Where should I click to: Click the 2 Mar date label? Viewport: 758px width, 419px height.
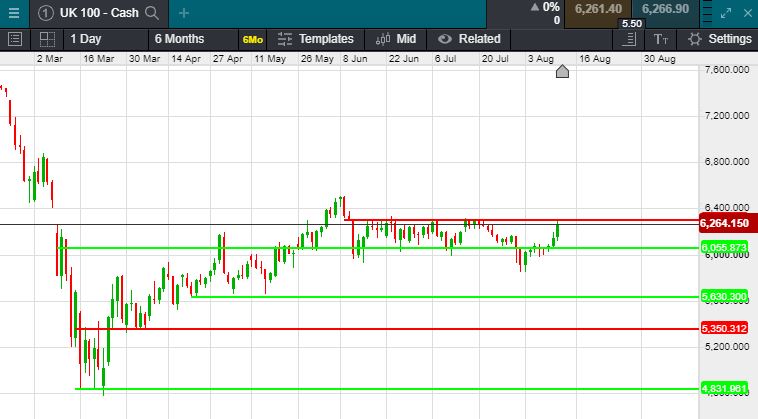(50, 59)
